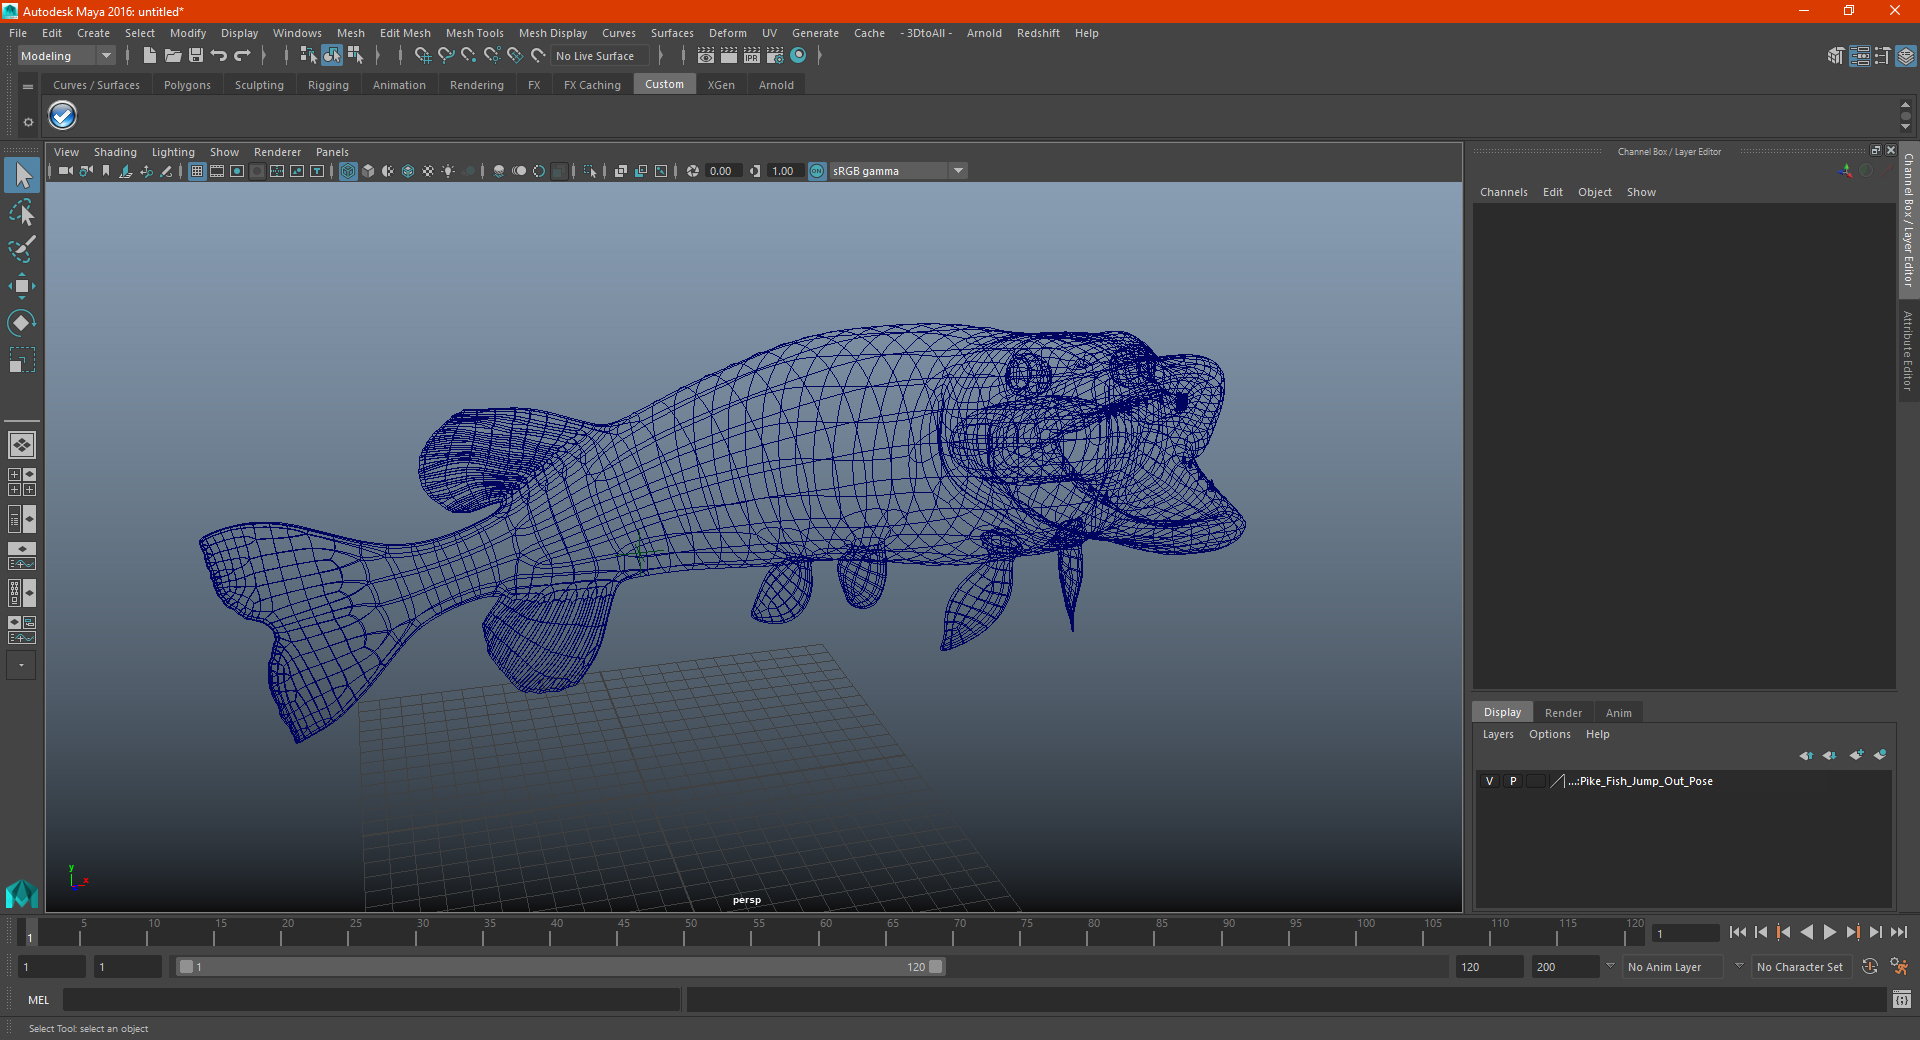The height and width of the screenshot is (1040, 1920).
Task: Undo the last action via arrow icon
Action: pos(219,56)
